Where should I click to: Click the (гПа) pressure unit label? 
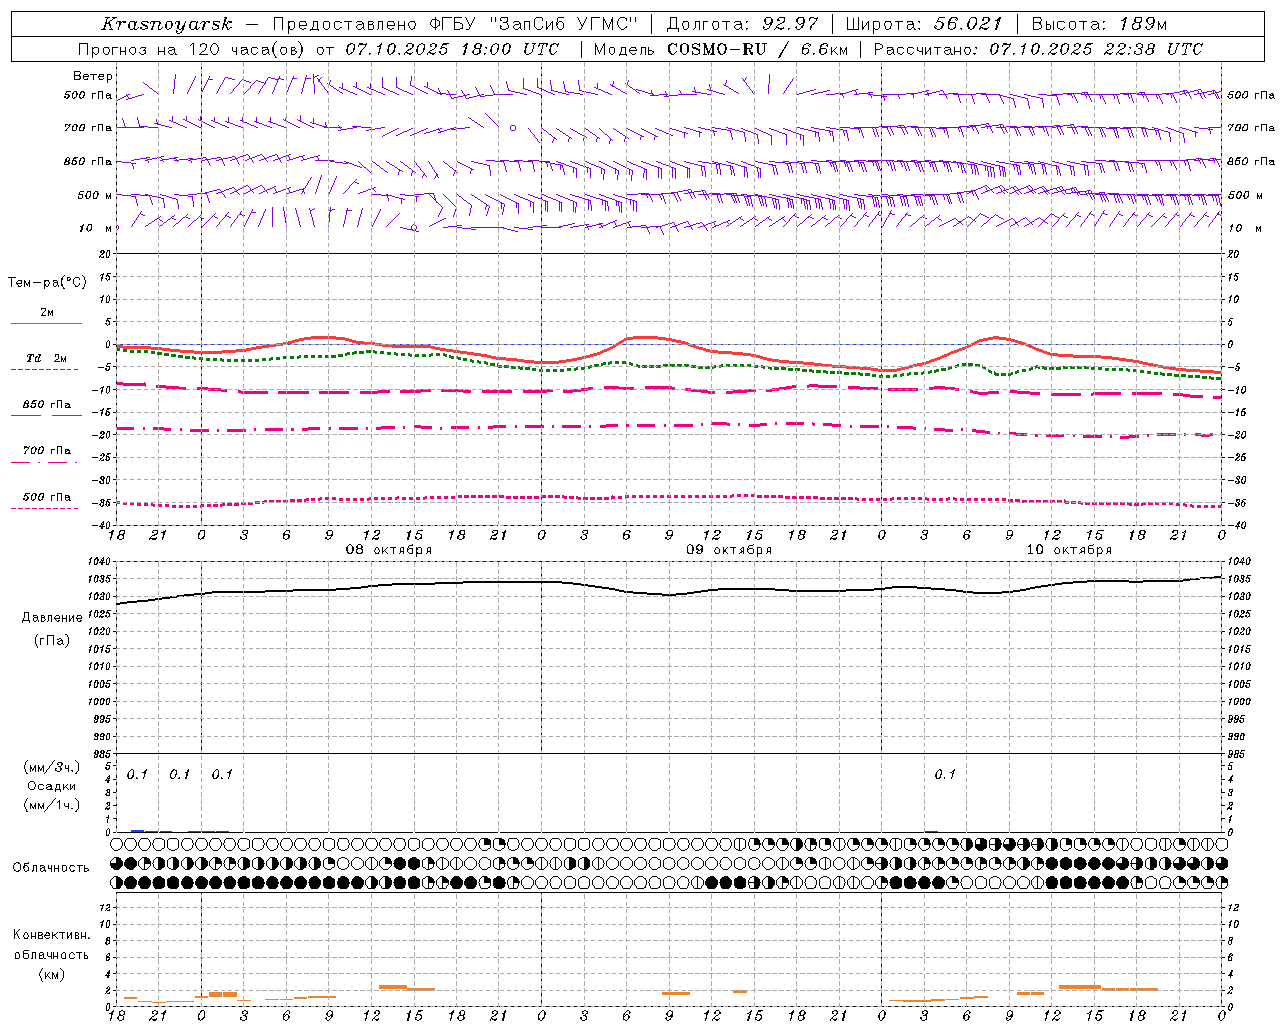click(x=52, y=641)
